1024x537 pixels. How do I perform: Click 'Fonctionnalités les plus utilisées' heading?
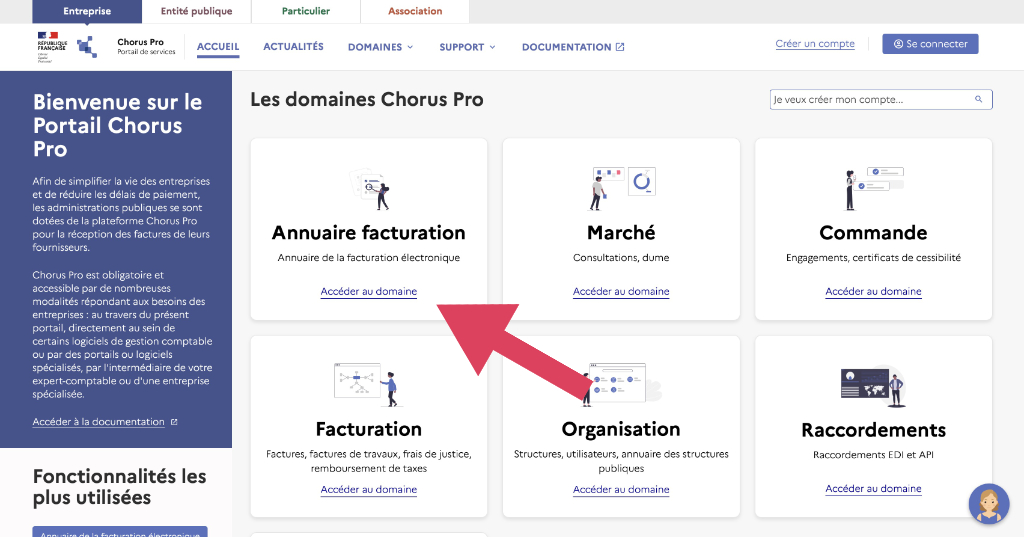pyautogui.click(x=120, y=487)
